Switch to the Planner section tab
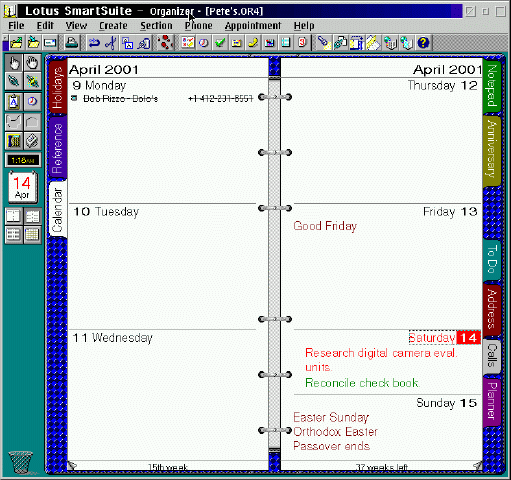Image resolution: width=511 pixels, height=480 pixels. click(492, 401)
